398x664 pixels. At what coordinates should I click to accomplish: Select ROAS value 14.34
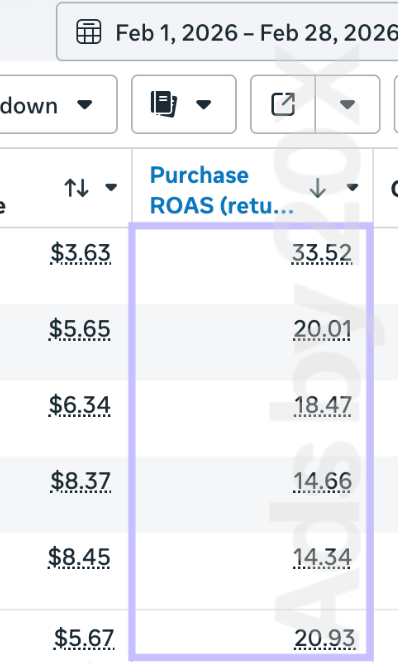[x=323, y=557]
